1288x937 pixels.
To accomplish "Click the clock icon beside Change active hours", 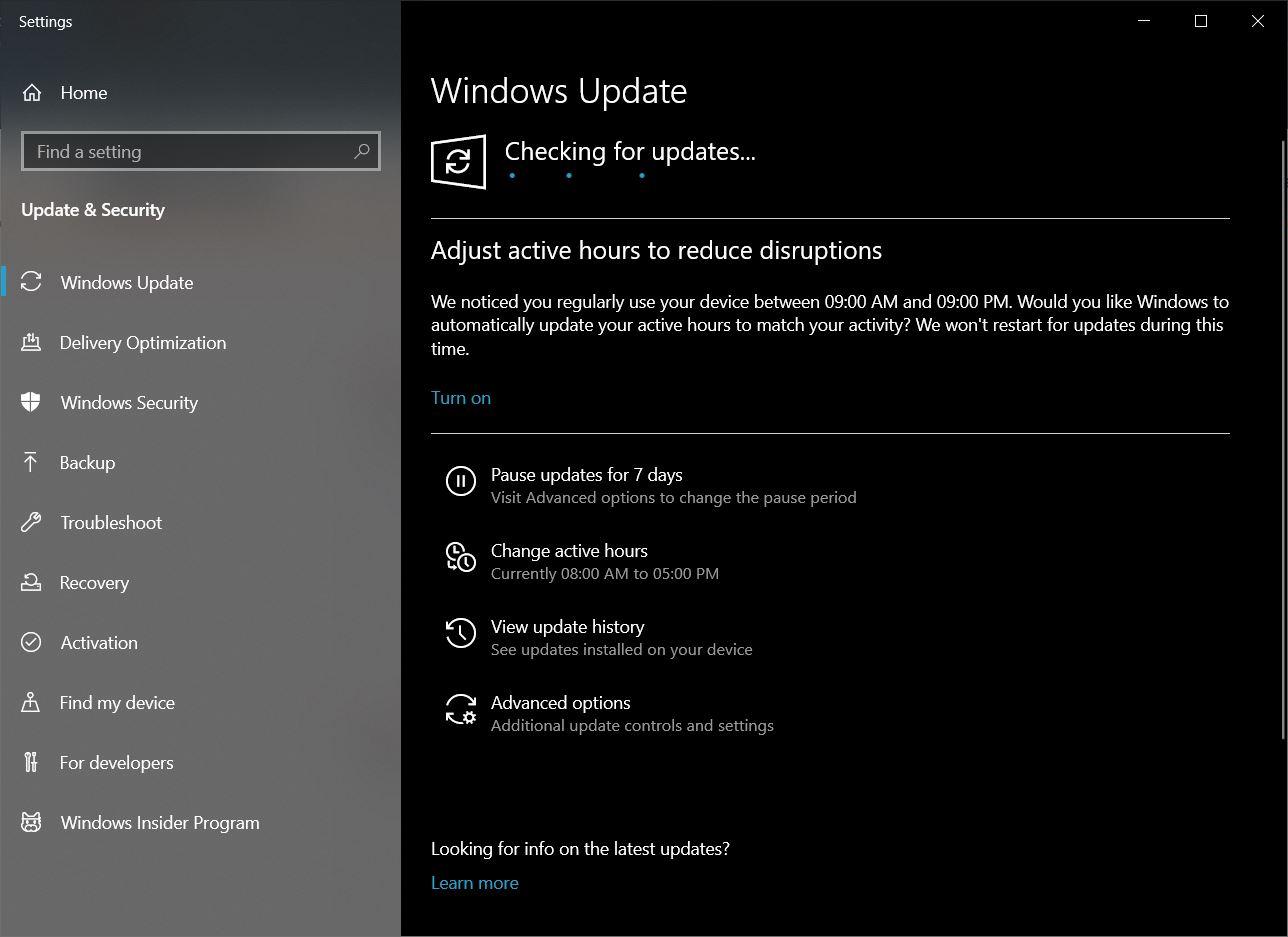I will tap(460, 557).
